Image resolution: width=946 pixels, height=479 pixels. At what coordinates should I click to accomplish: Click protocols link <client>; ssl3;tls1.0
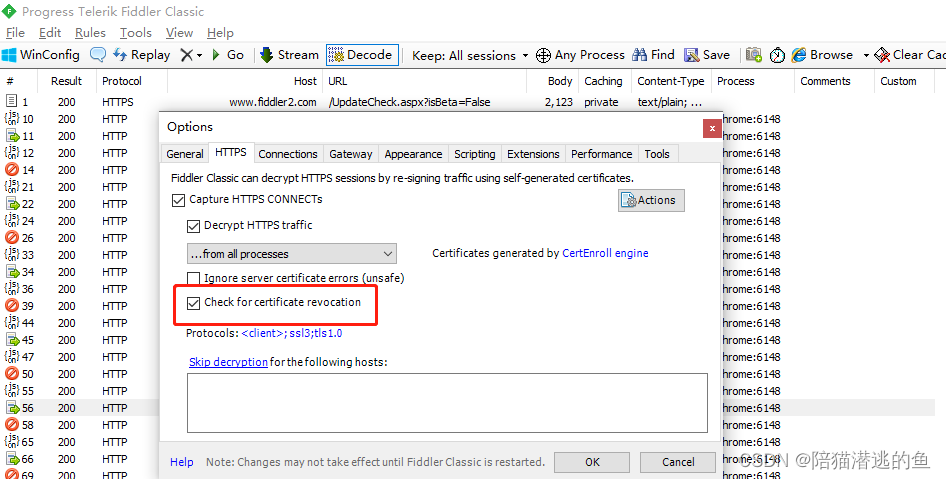[292, 333]
